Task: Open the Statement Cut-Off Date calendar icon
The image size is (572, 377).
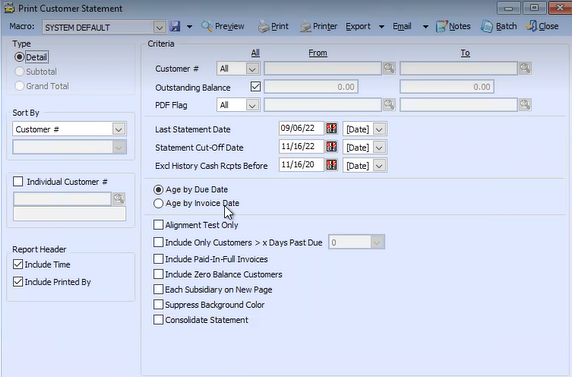Action: pyautogui.click(x=331, y=147)
